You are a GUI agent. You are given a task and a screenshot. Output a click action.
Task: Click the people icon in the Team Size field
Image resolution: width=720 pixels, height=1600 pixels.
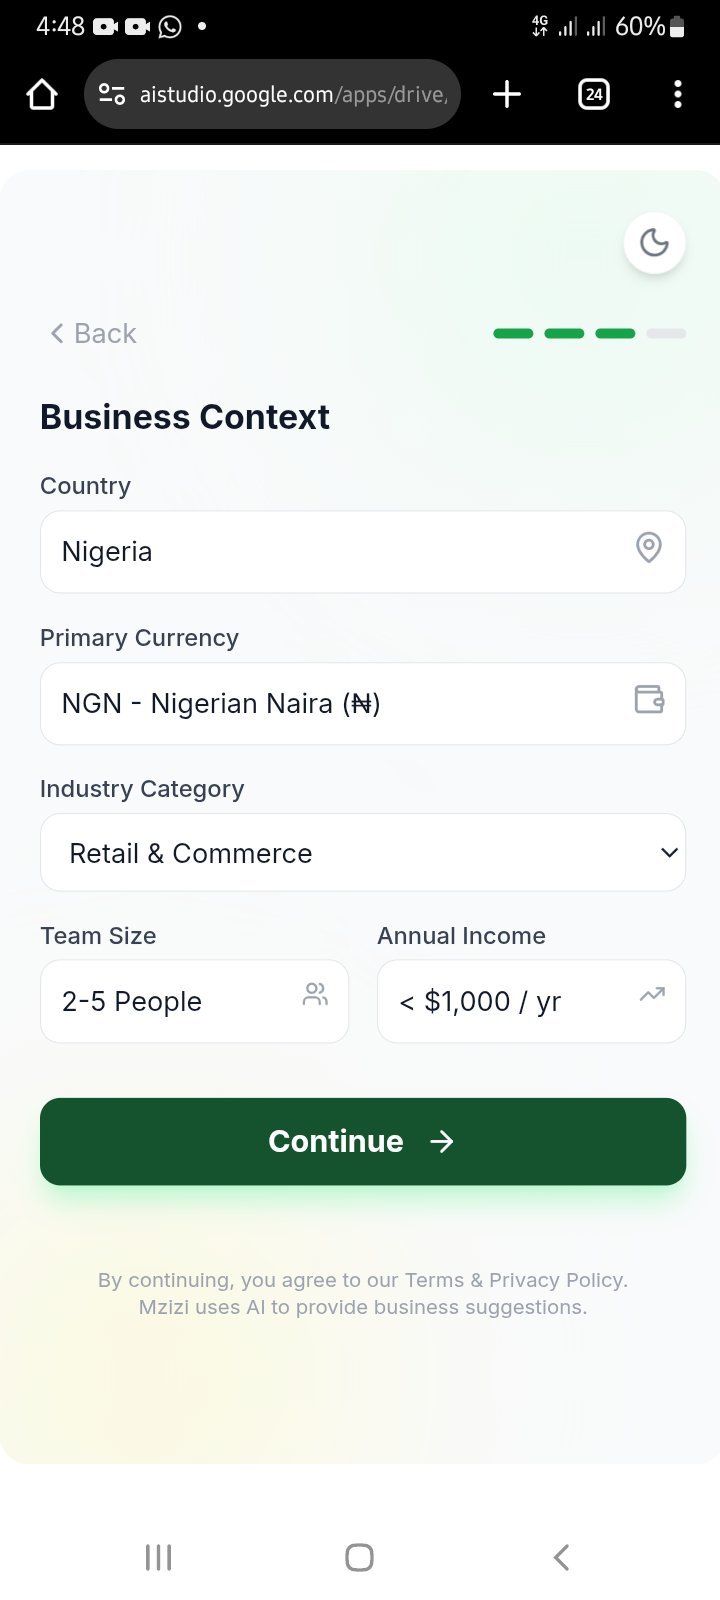(x=315, y=994)
